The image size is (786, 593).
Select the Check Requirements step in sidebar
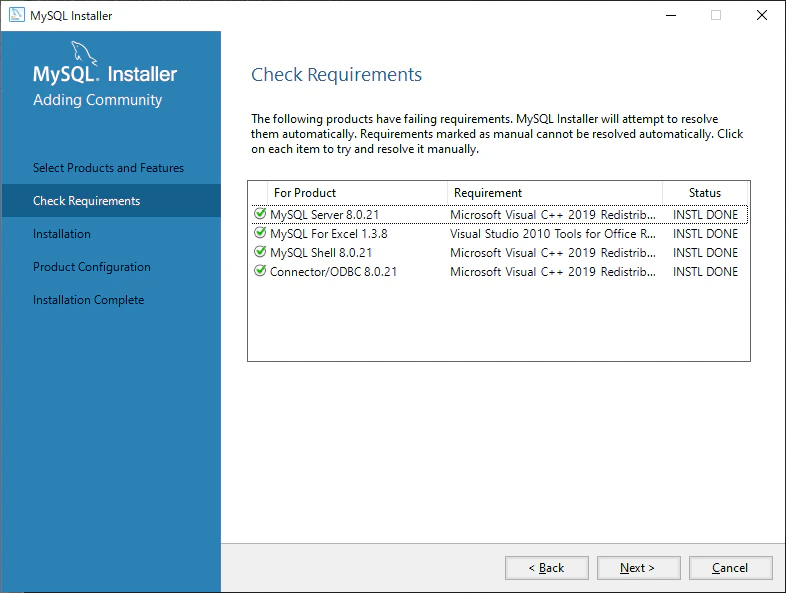[111, 201]
